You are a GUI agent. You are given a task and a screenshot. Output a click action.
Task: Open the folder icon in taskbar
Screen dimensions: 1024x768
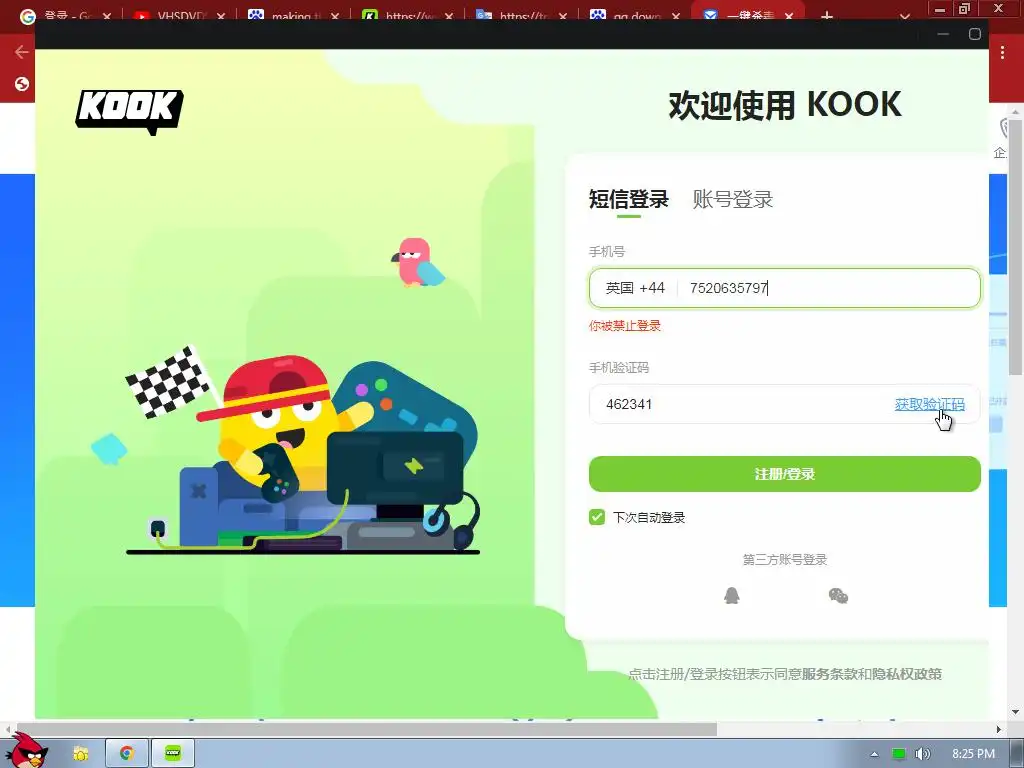81,754
